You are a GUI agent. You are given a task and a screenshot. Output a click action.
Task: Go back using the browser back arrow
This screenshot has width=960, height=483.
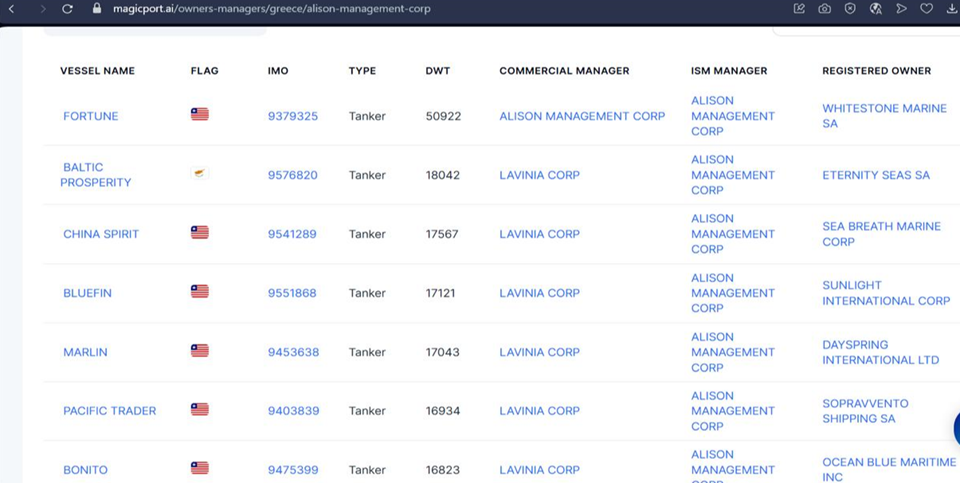(x=11, y=9)
